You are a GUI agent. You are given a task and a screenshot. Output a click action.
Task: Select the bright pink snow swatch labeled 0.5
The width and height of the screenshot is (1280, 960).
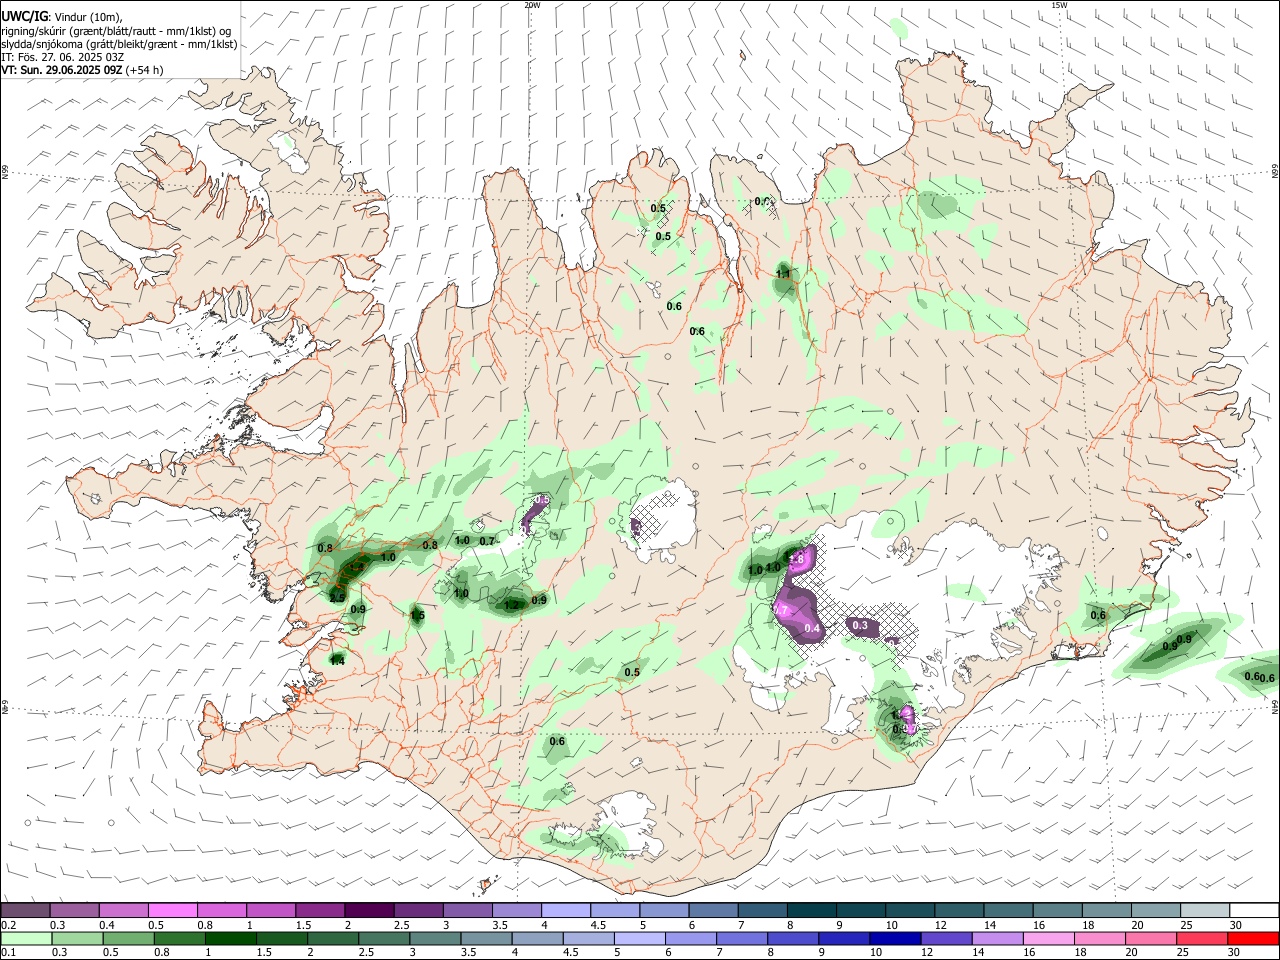tap(173, 910)
